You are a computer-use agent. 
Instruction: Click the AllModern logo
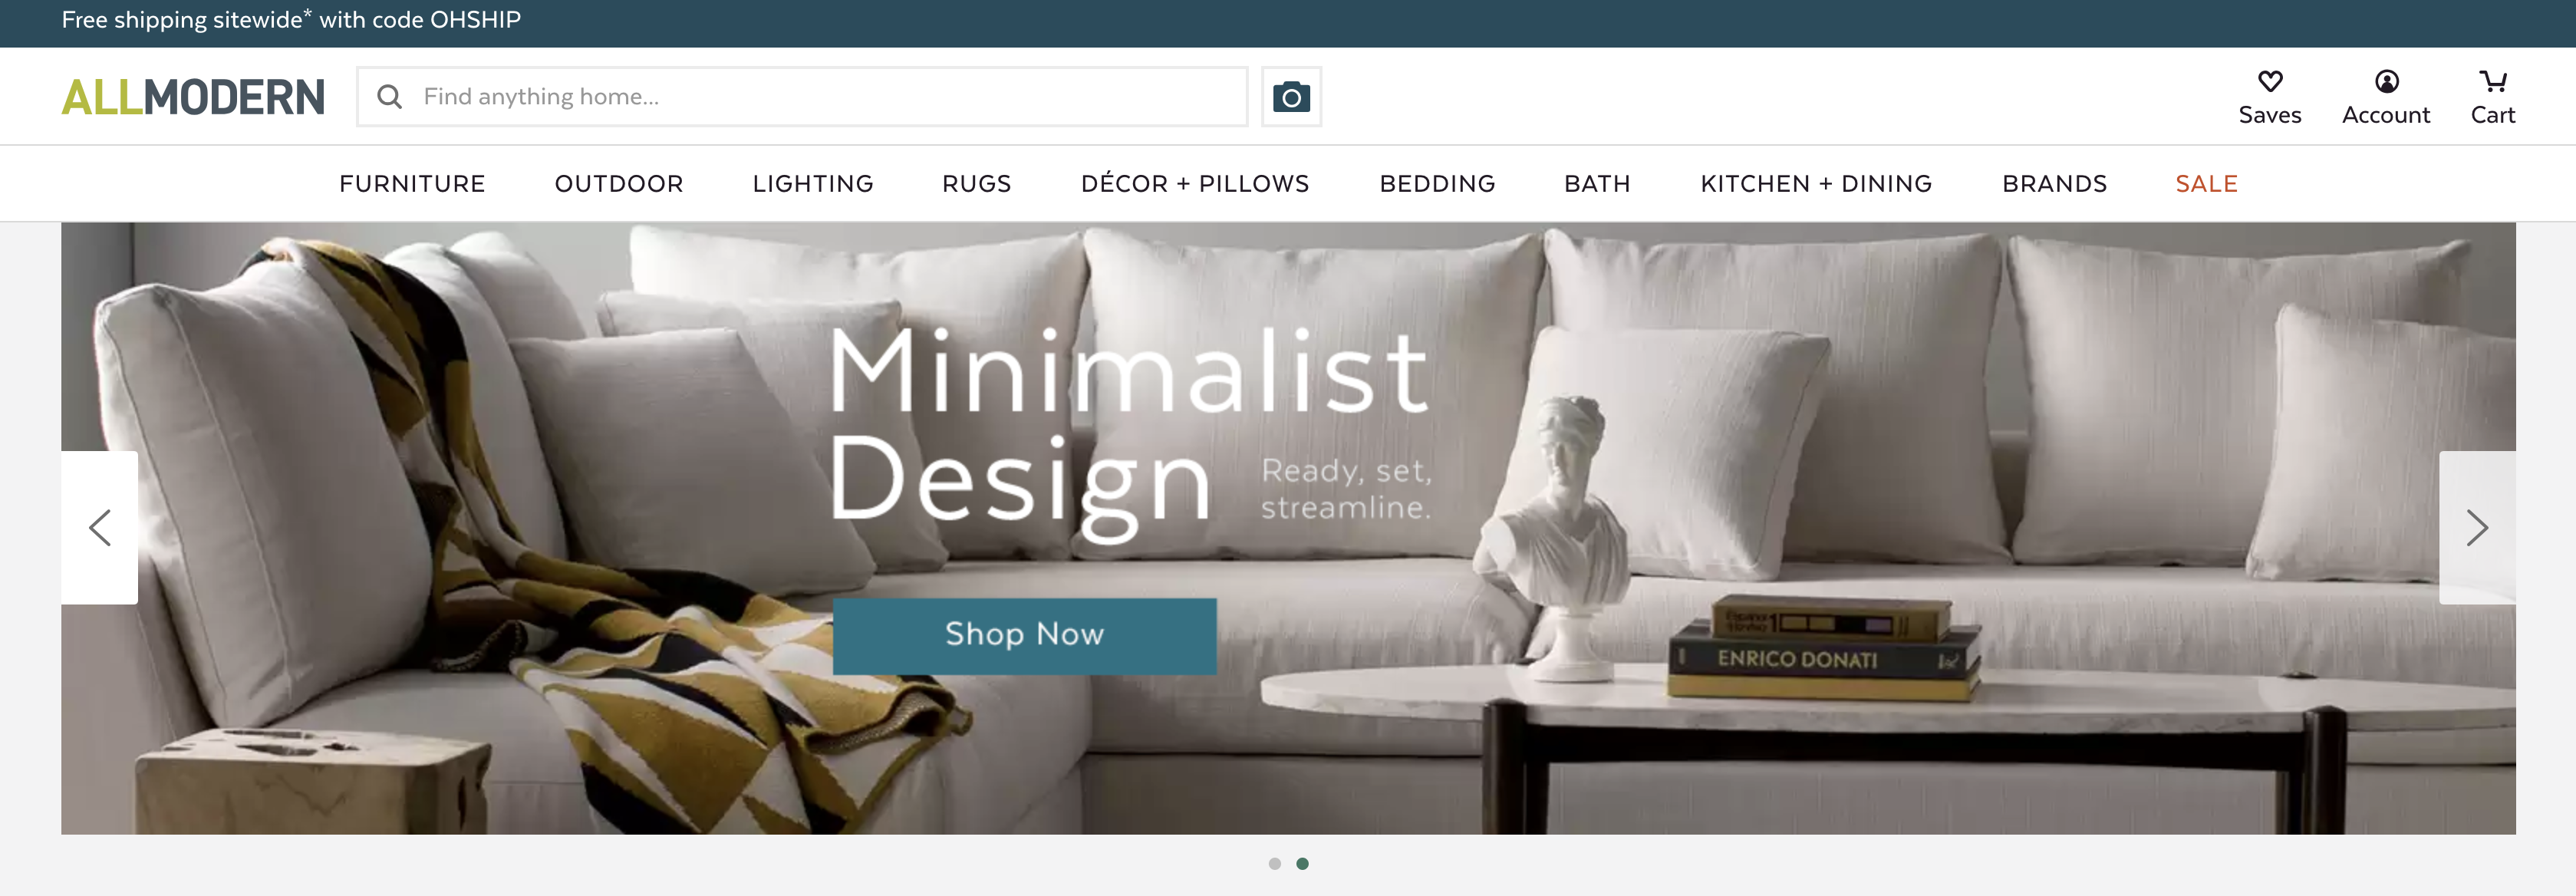(x=193, y=97)
